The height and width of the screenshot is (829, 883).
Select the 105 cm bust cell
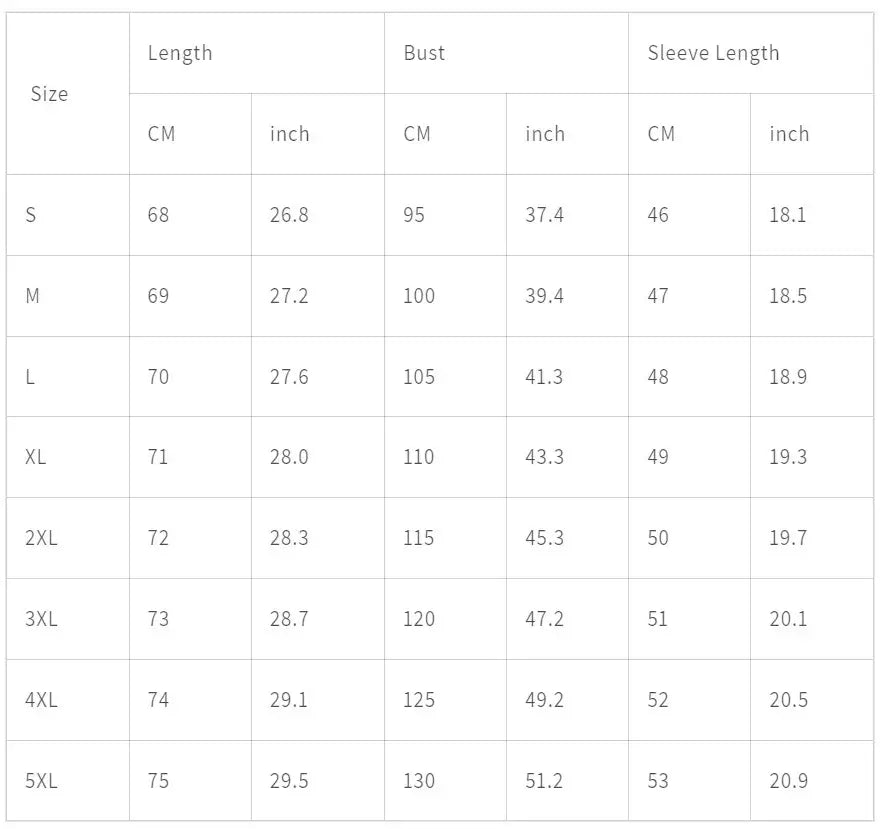point(419,377)
